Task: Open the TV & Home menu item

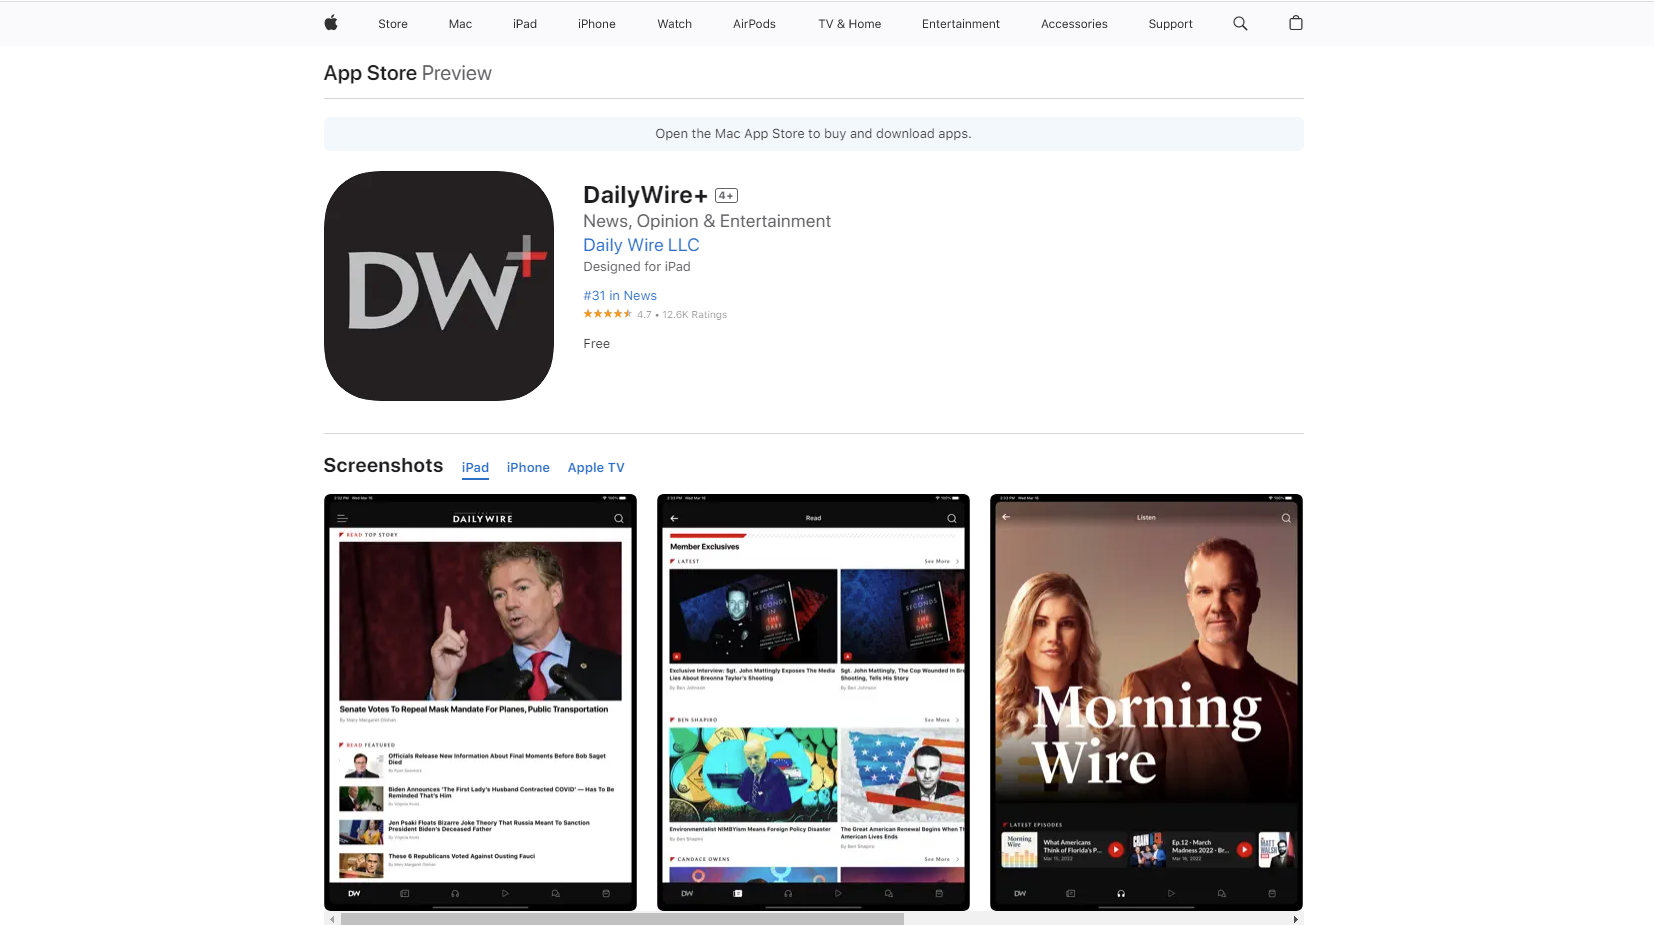Action: pos(849,23)
